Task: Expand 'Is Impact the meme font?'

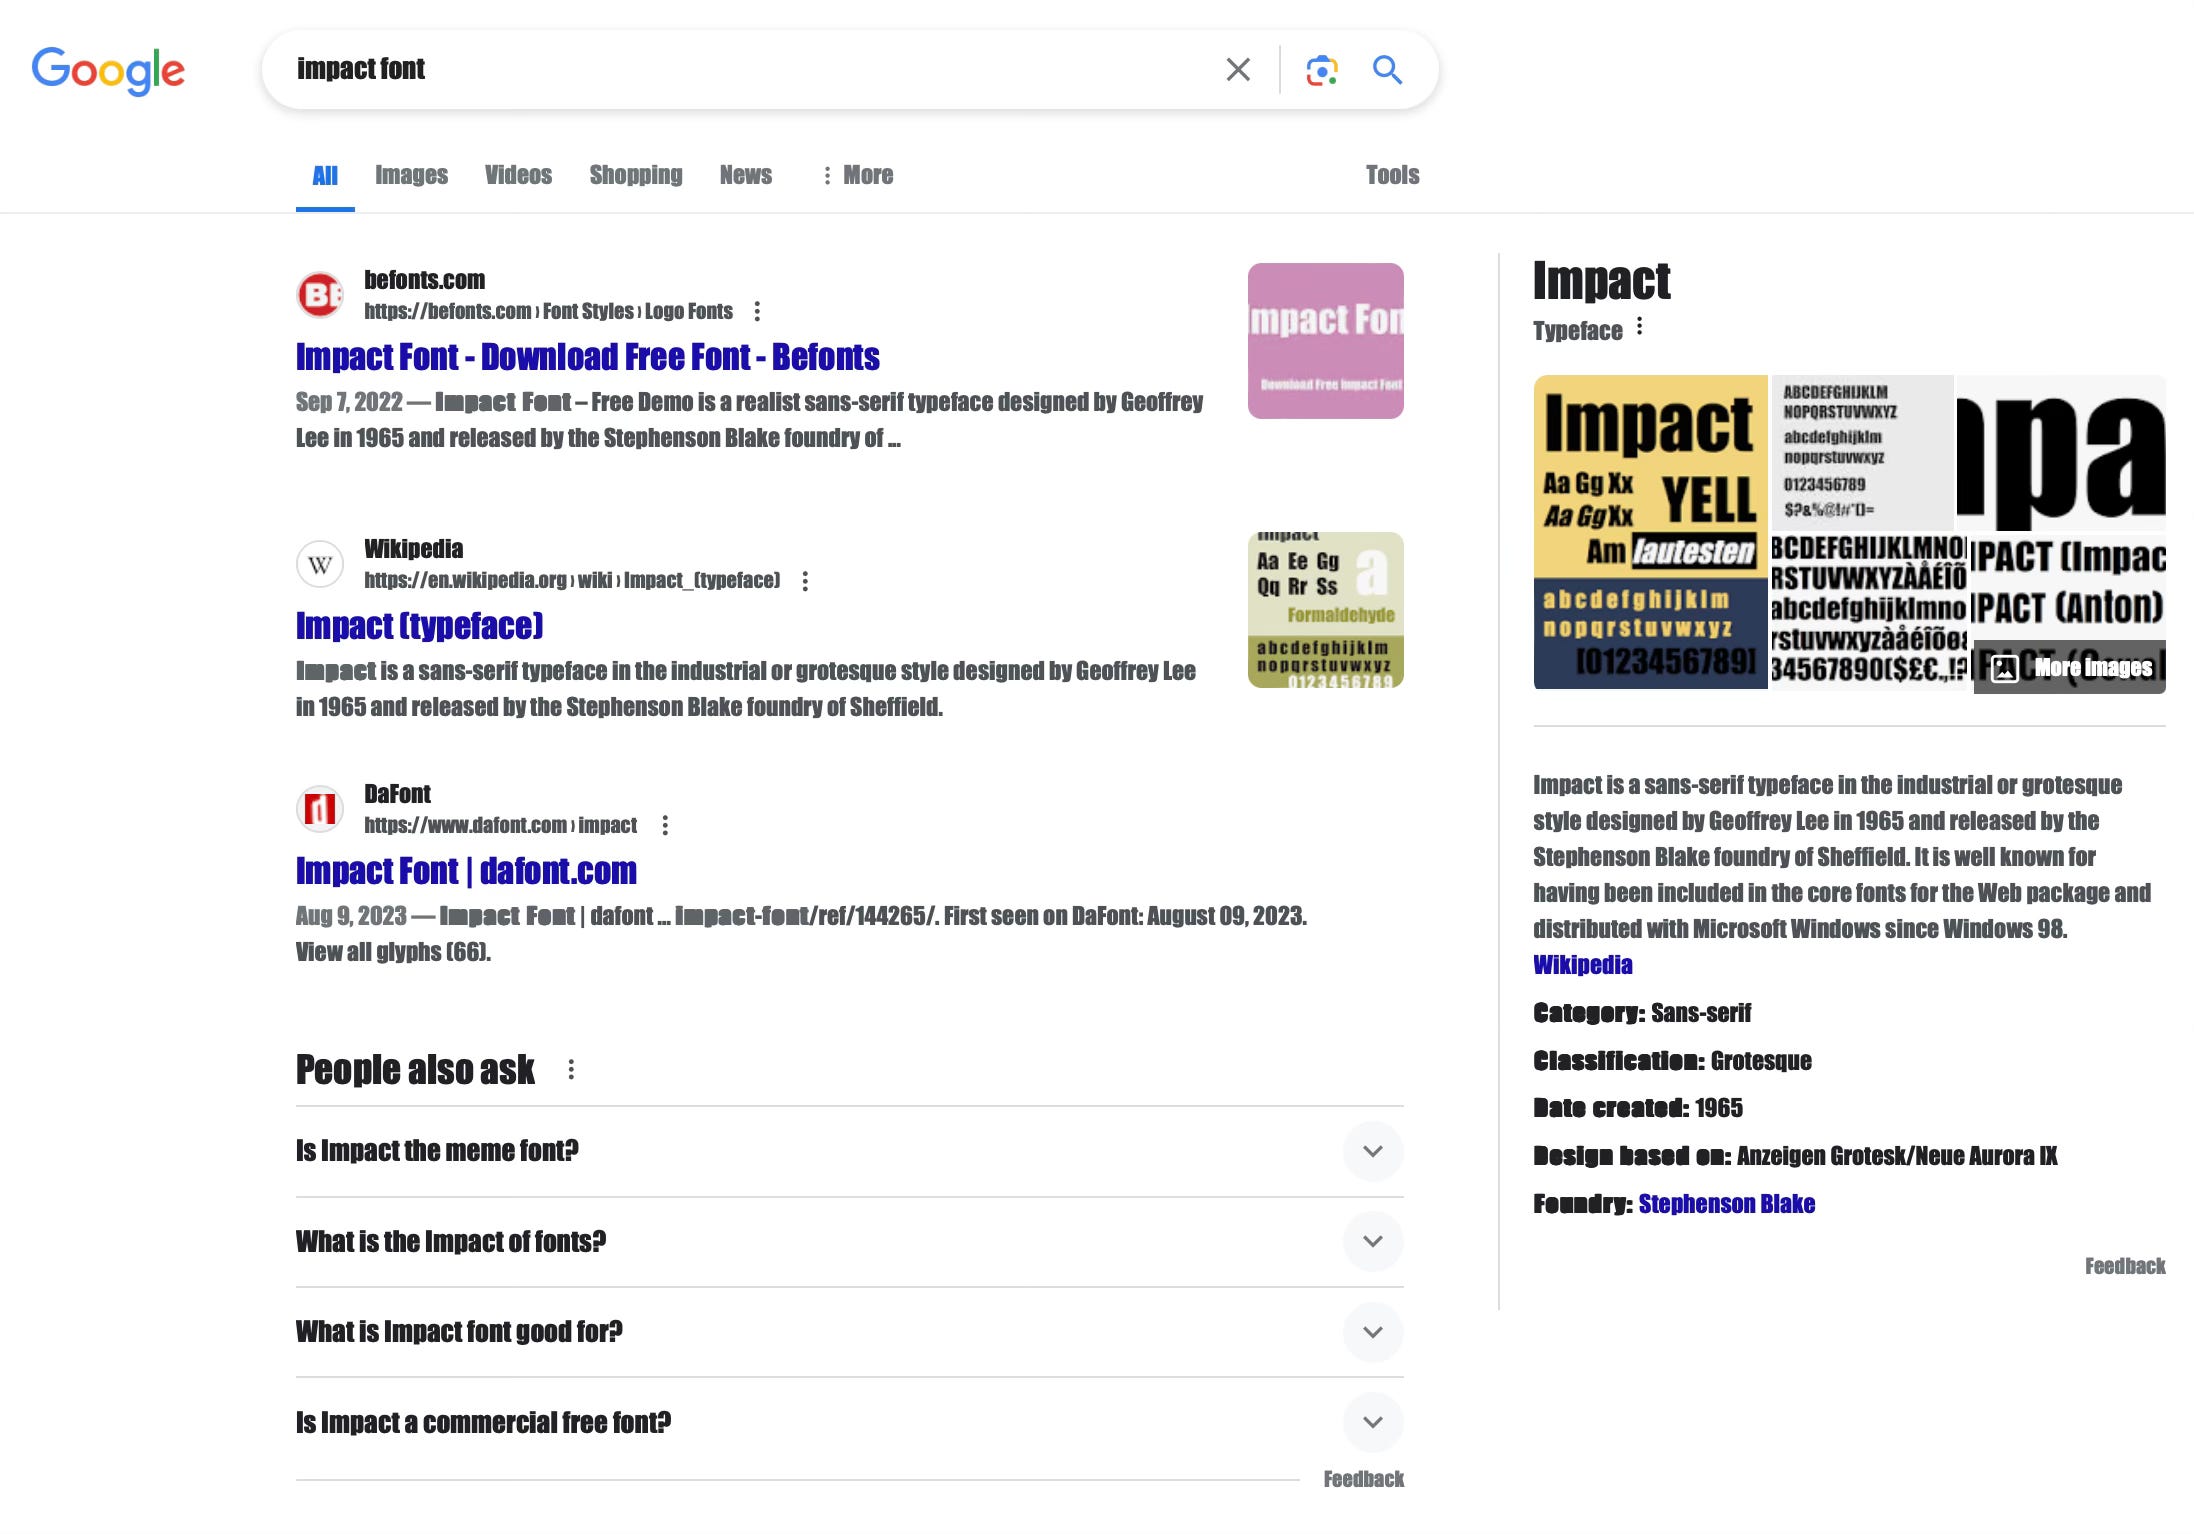Action: pos(850,1151)
